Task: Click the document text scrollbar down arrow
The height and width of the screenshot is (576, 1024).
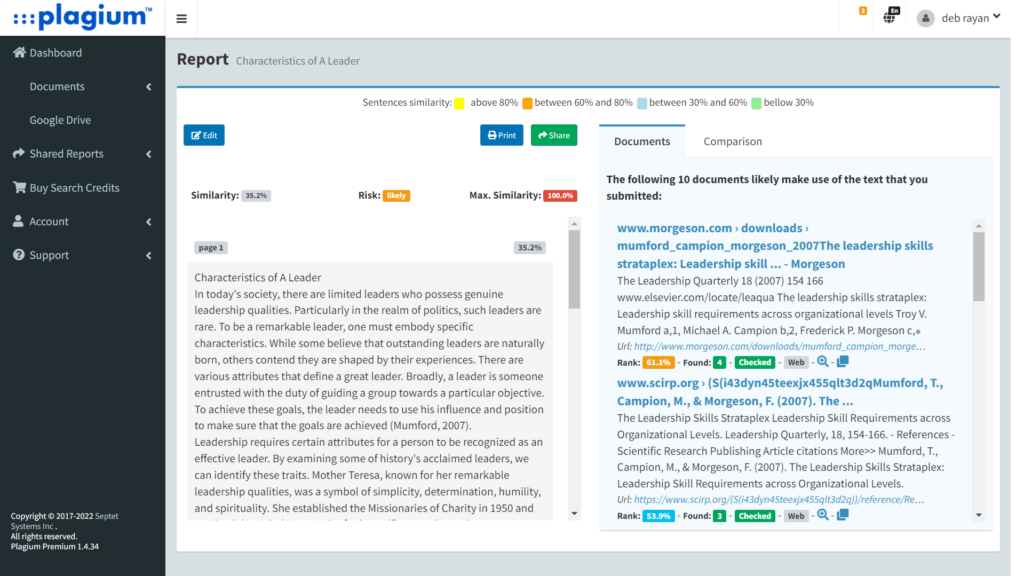Action: tap(574, 513)
